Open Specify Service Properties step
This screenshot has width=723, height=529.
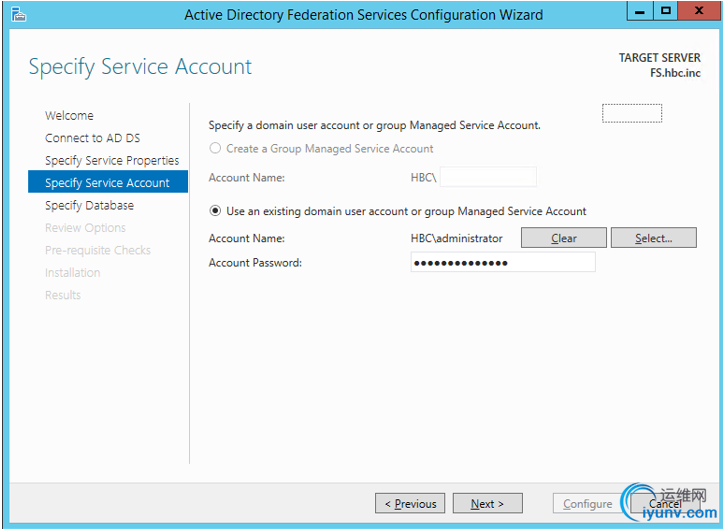112,160
